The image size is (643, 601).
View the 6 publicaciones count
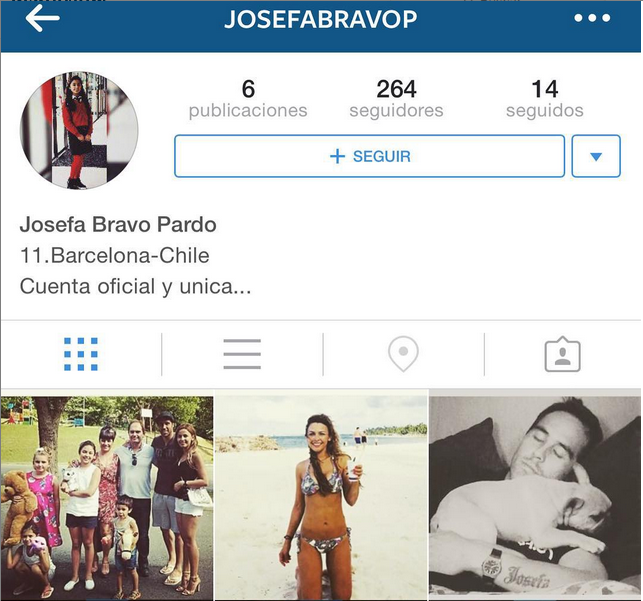(x=248, y=99)
